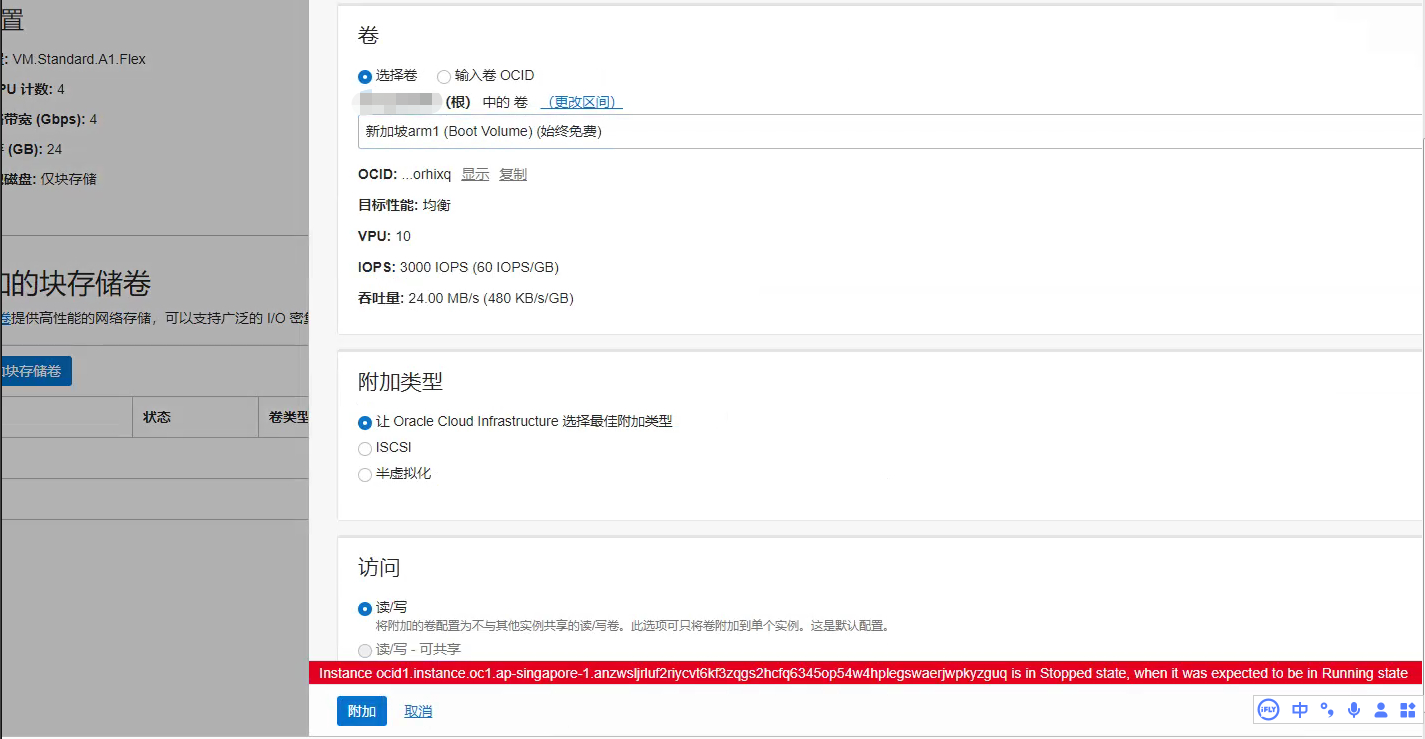Select the 读/写 - 可共享 access option

pos(365,650)
